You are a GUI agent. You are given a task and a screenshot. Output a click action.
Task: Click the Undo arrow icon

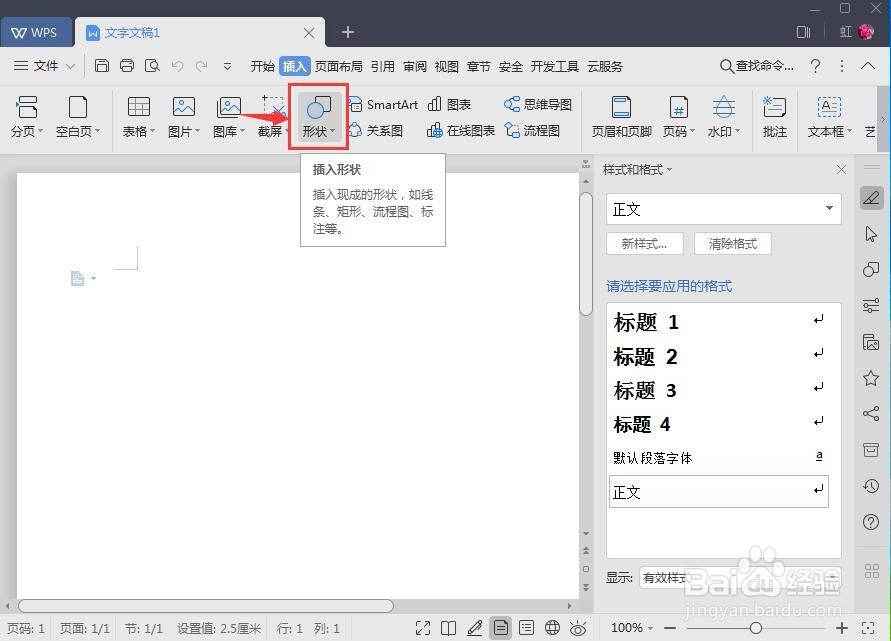pos(177,66)
